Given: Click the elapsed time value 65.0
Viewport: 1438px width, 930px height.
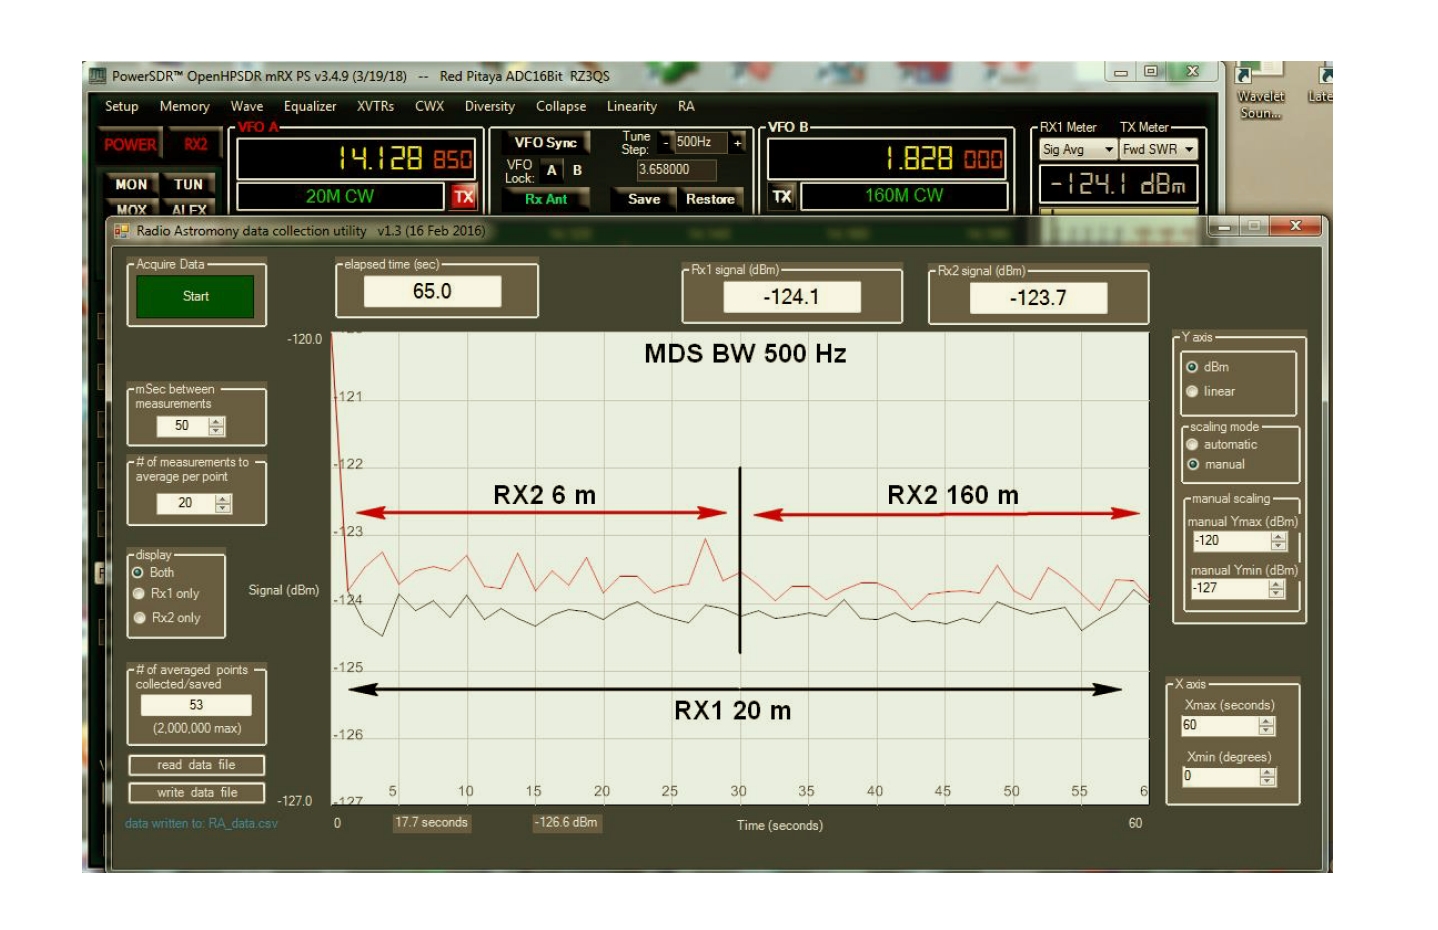Looking at the screenshot, I should point(432,291).
